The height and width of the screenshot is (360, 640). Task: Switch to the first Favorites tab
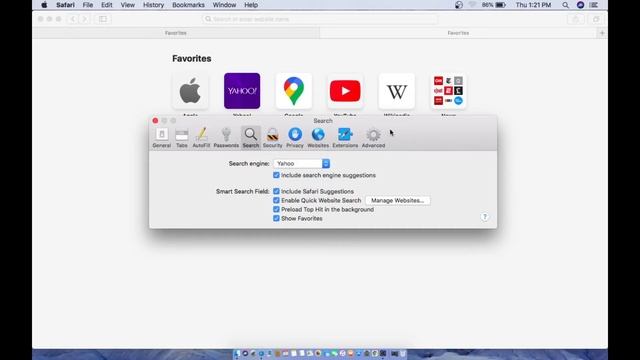click(x=176, y=33)
